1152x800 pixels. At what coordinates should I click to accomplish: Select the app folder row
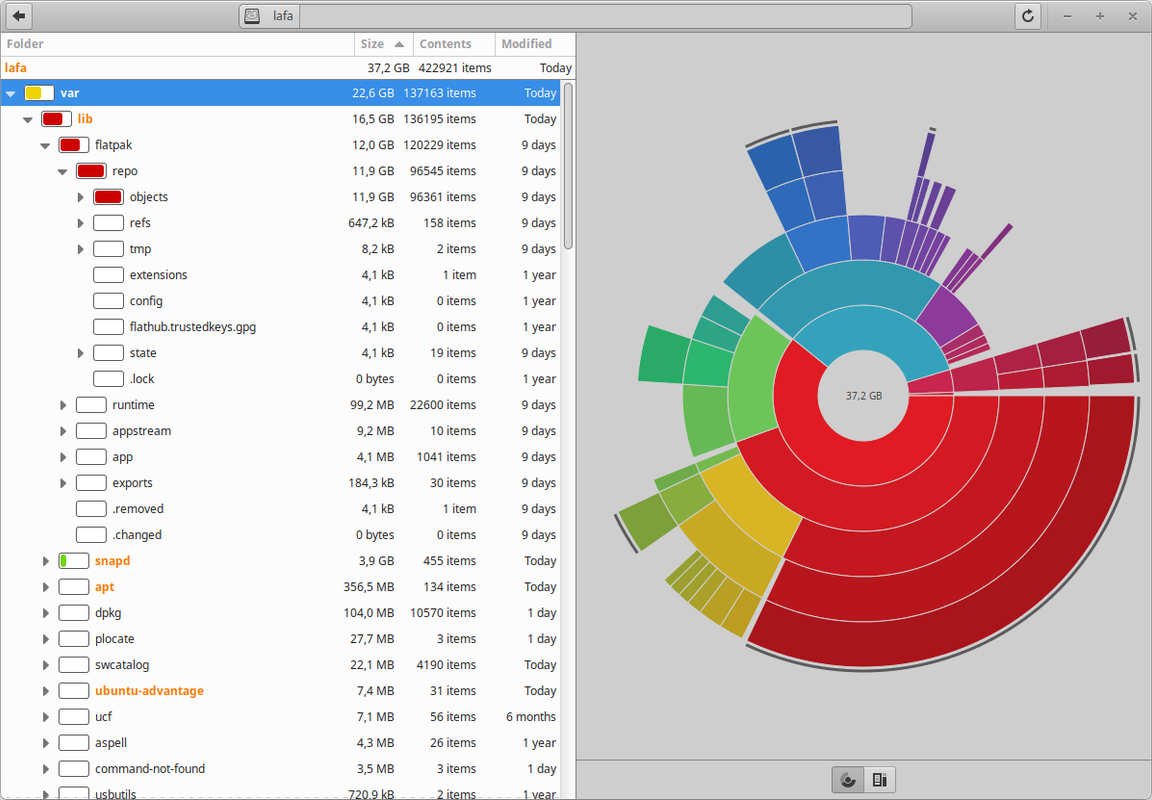point(281,457)
